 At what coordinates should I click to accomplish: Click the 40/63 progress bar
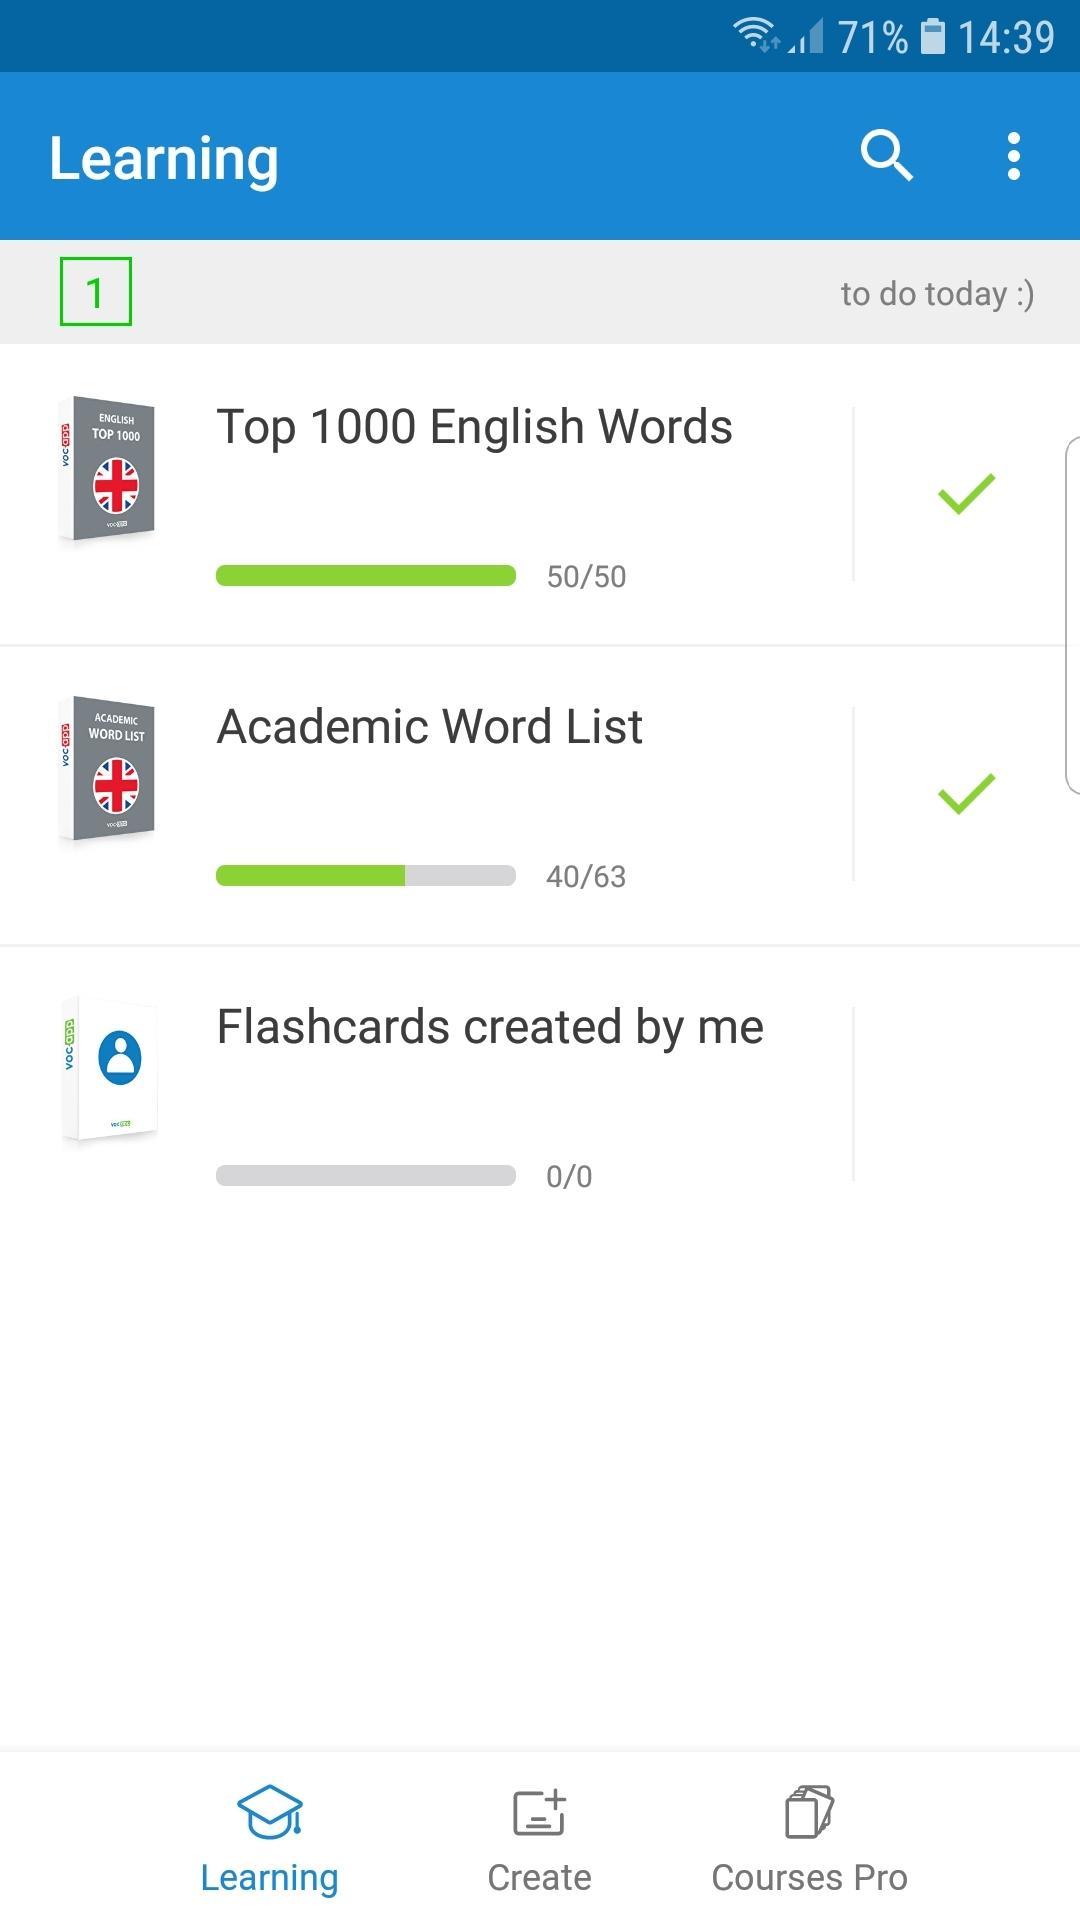[366, 875]
